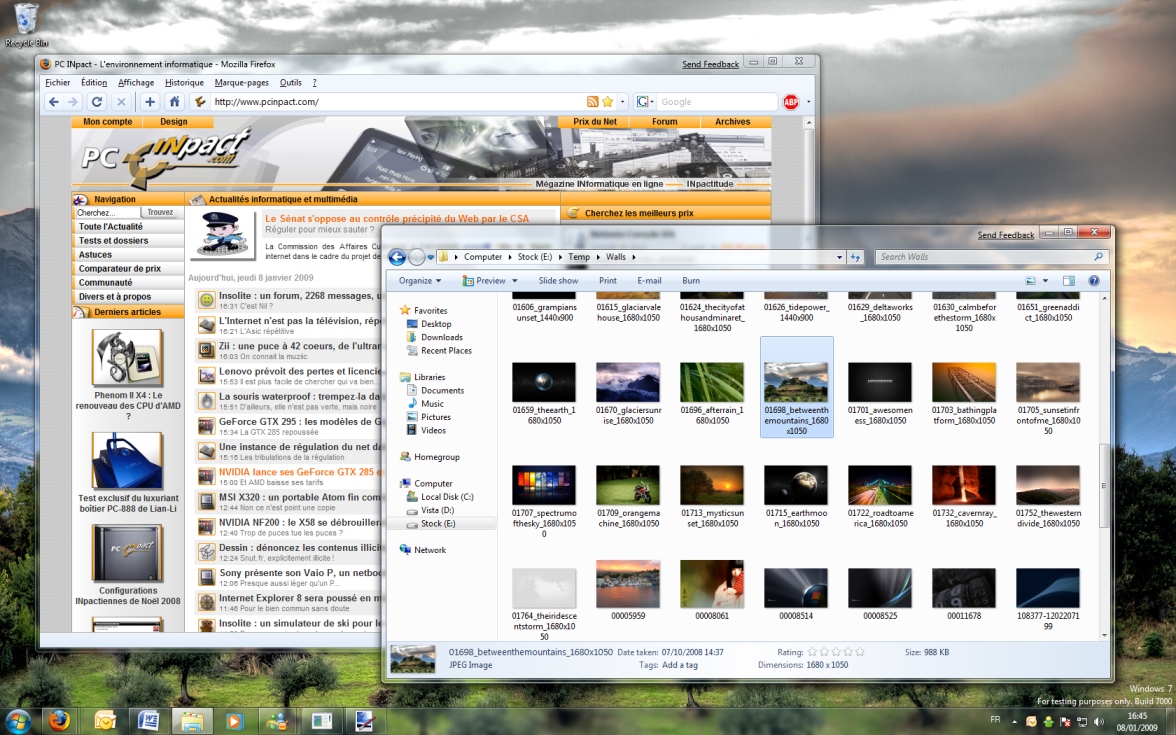Screen dimensions: 1176x735
Task: Click the FR language indicator in taskbar
Action: coord(994,720)
